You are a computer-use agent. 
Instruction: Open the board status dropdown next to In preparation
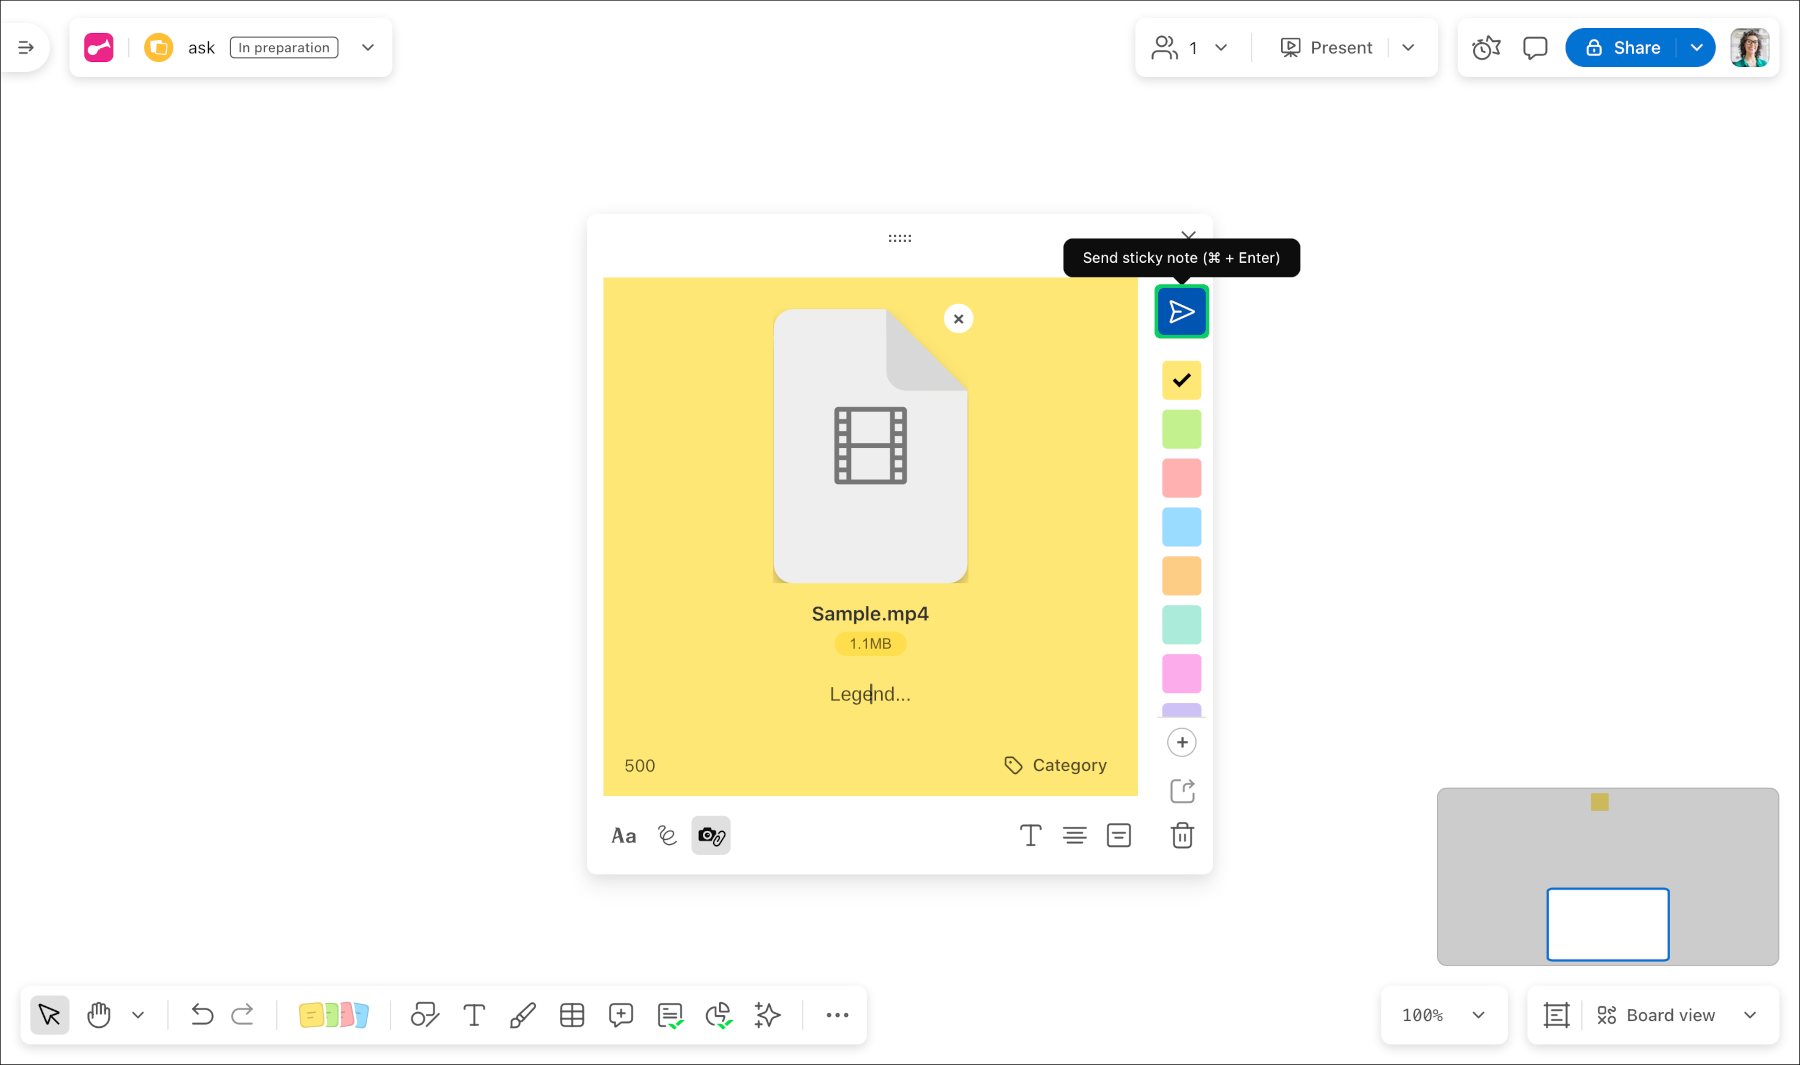pos(367,47)
